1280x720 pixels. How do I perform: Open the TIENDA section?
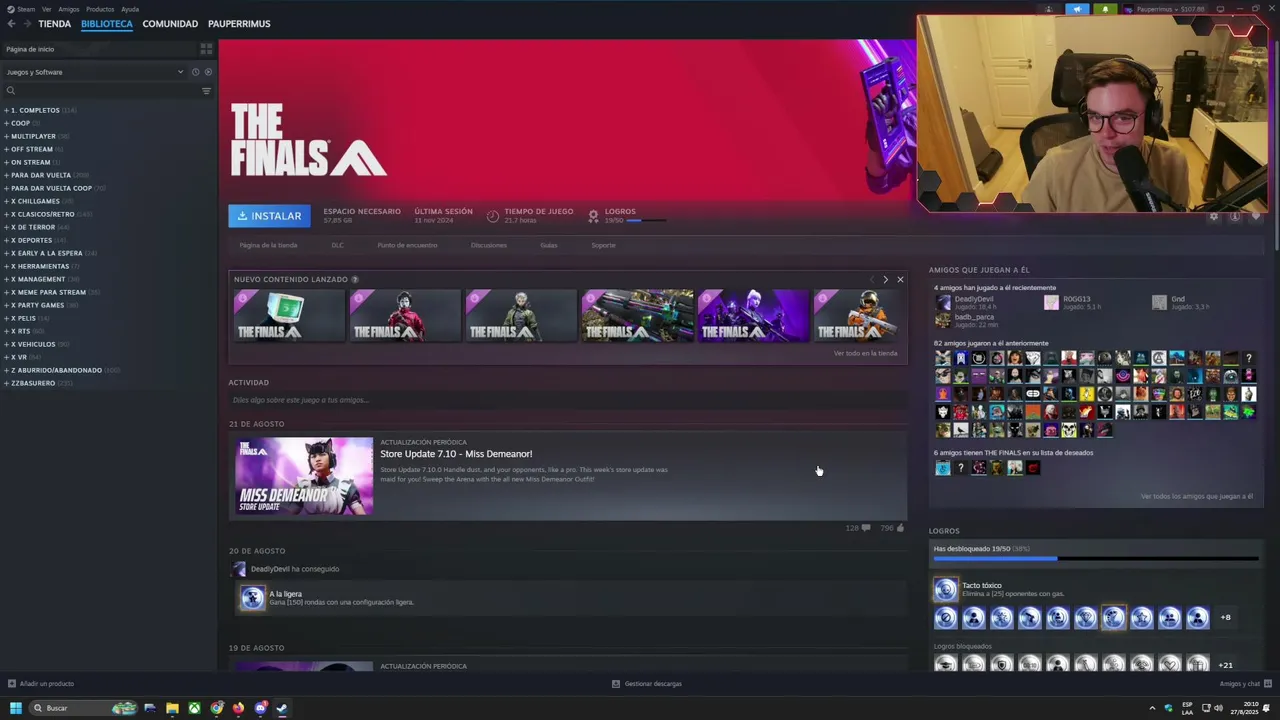pyautogui.click(x=54, y=24)
